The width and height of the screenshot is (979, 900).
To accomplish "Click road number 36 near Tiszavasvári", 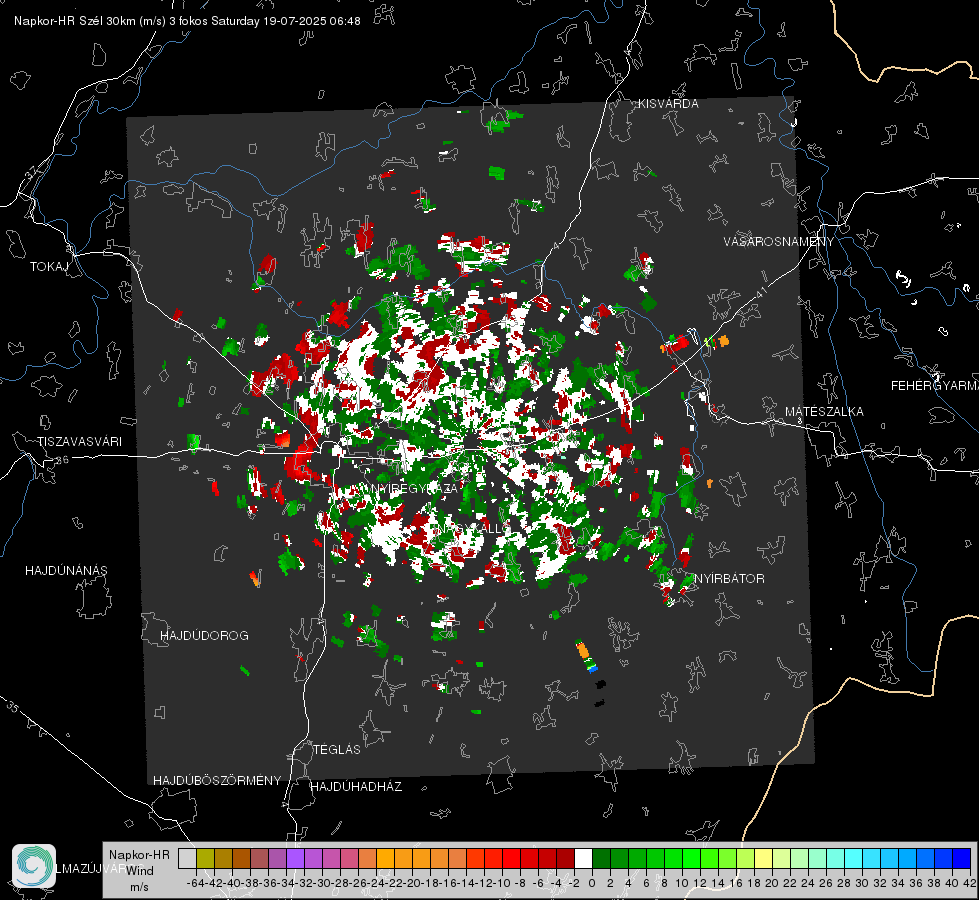I will click(x=62, y=460).
